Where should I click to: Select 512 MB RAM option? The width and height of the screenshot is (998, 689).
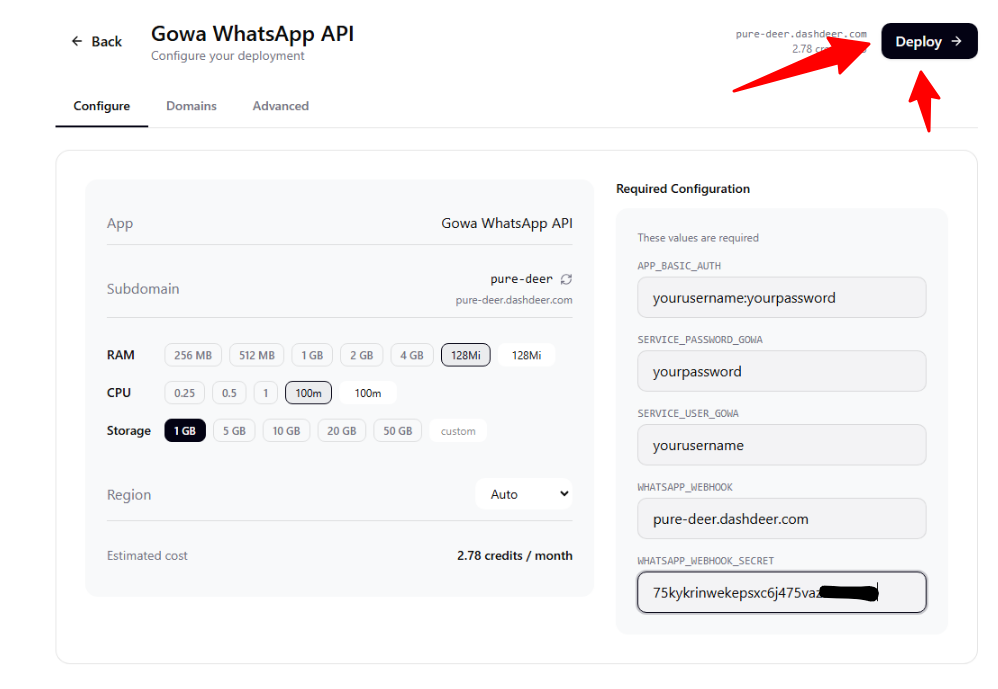(257, 355)
